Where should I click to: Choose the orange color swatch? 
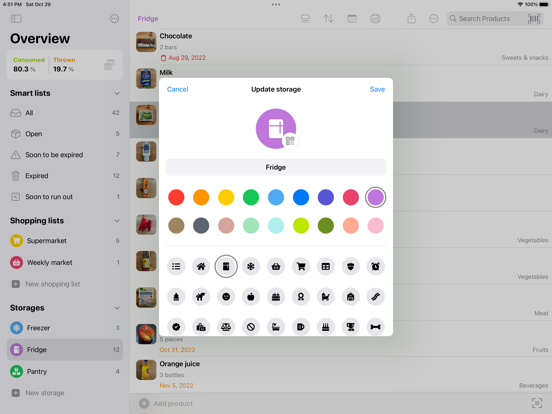pos(201,197)
